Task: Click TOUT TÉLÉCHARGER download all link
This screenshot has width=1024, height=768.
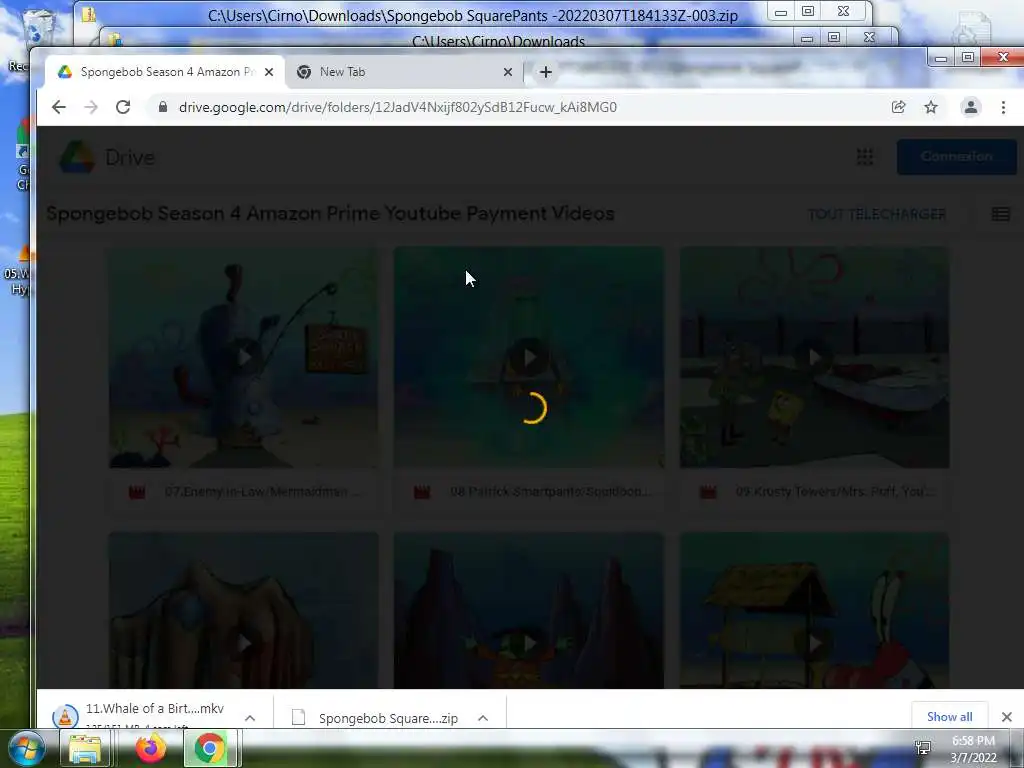Action: (x=876, y=214)
